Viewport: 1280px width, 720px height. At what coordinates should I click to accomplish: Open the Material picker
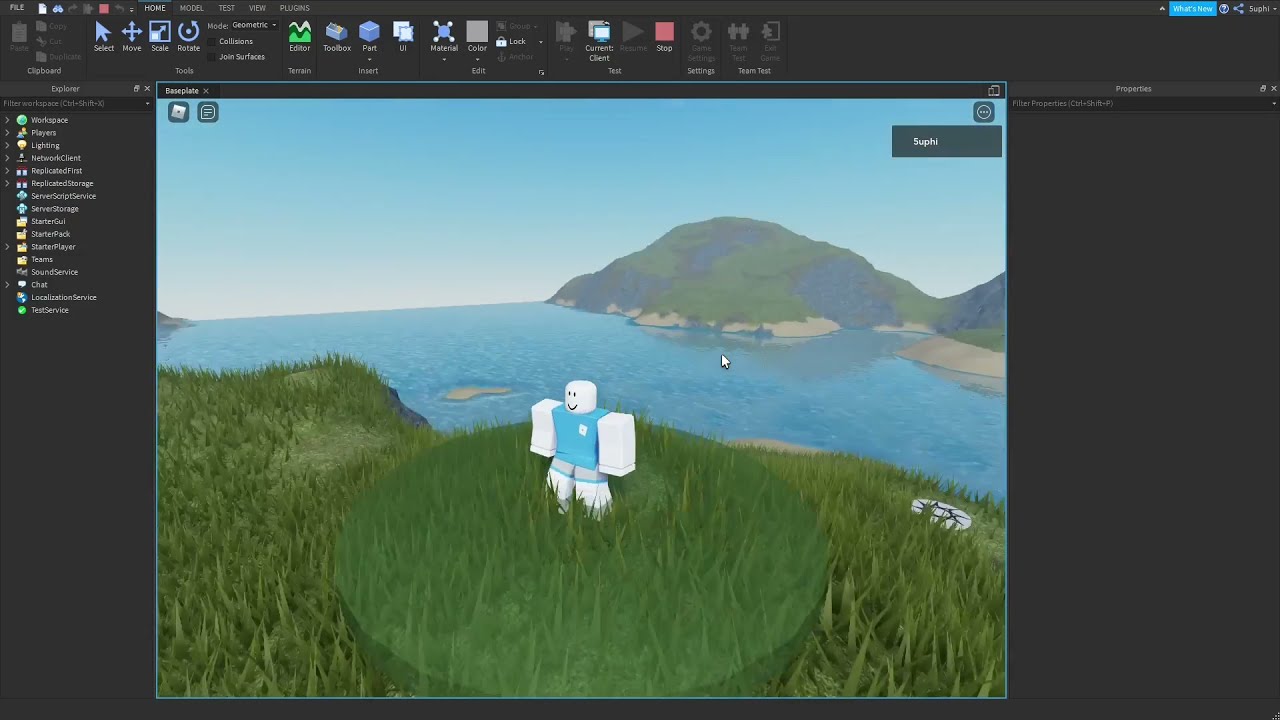(x=444, y=37)
